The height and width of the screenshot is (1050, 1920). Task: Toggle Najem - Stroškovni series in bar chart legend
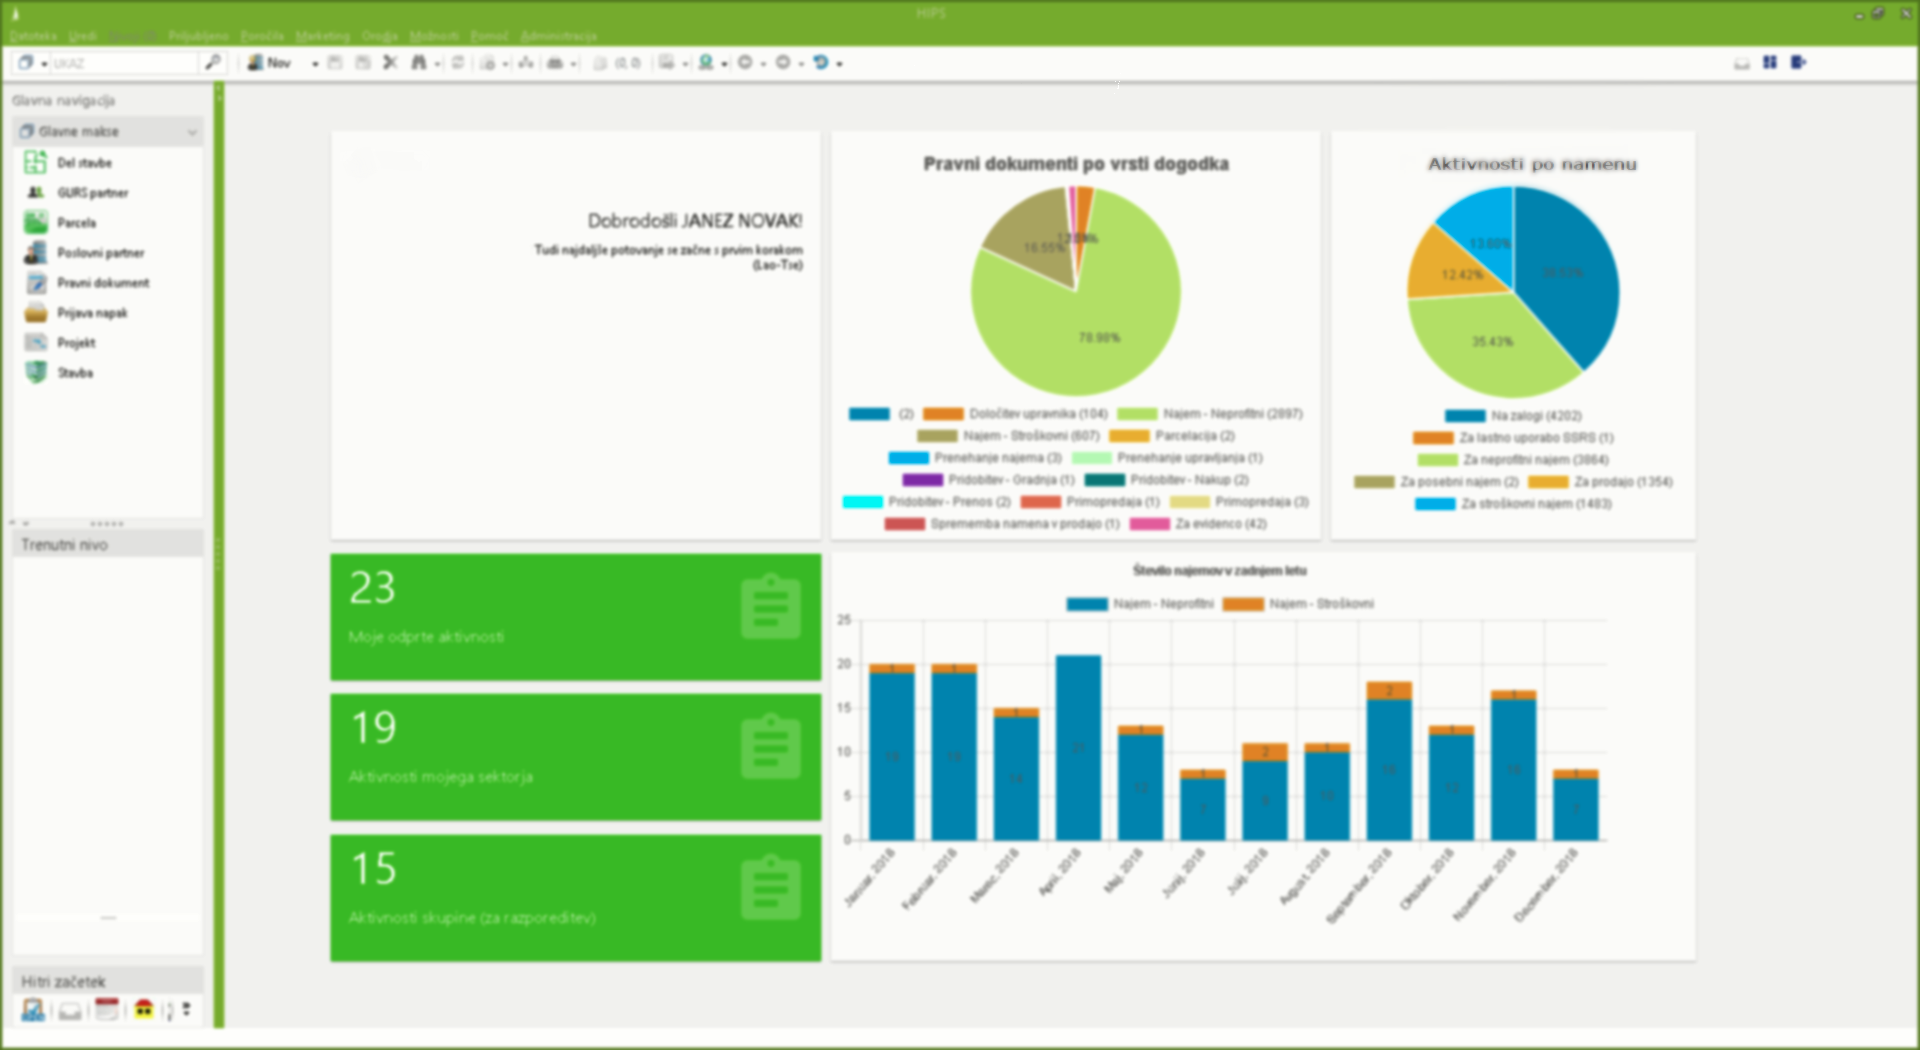pos(1298,604)
